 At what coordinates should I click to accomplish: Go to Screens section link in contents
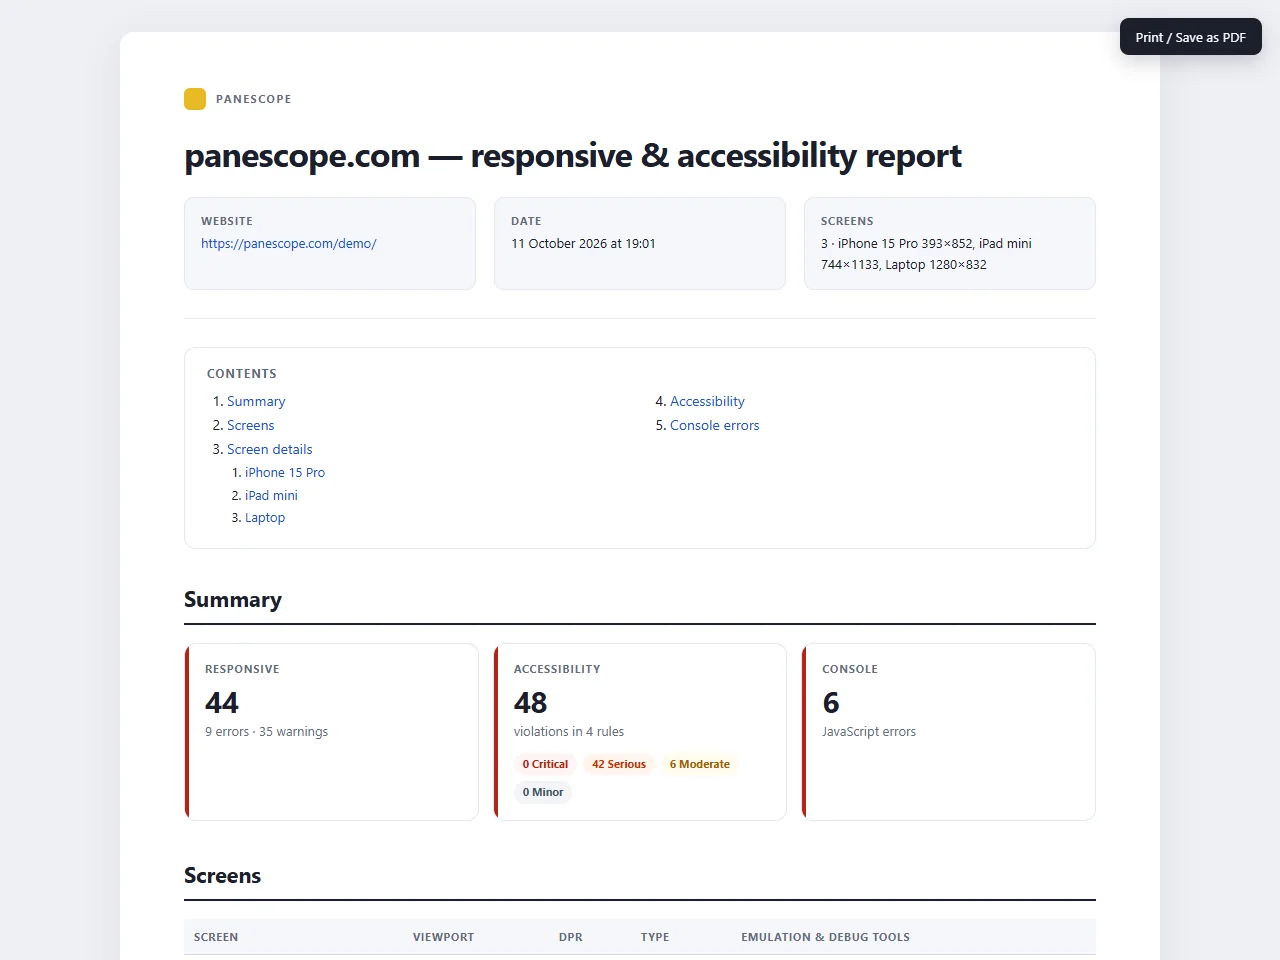250,425
